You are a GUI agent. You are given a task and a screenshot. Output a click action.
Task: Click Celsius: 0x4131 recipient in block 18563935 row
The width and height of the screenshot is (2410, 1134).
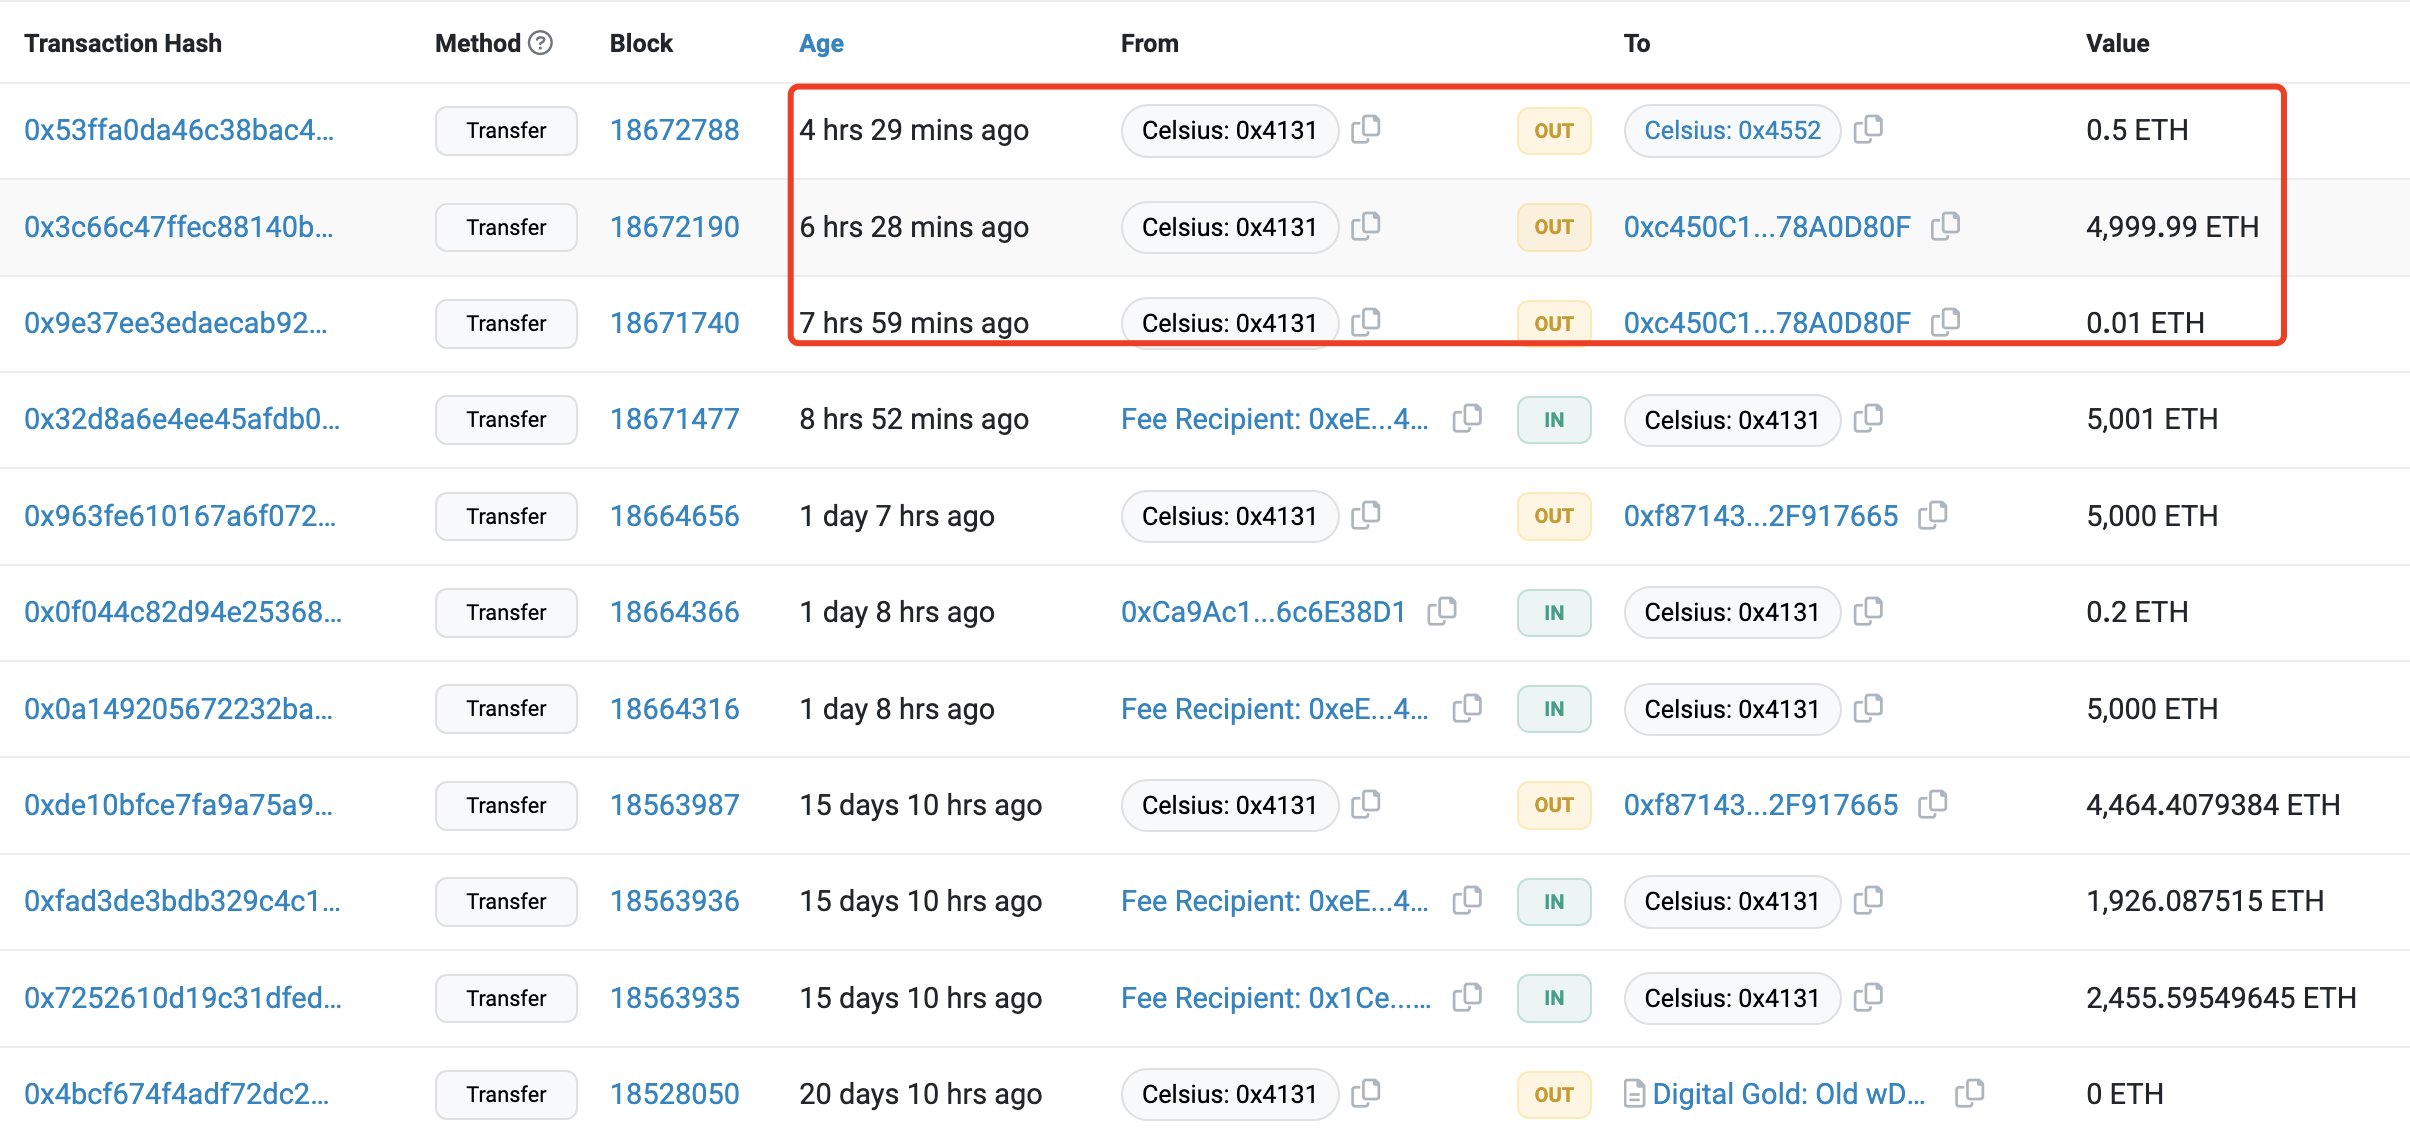coord(1732,998)
